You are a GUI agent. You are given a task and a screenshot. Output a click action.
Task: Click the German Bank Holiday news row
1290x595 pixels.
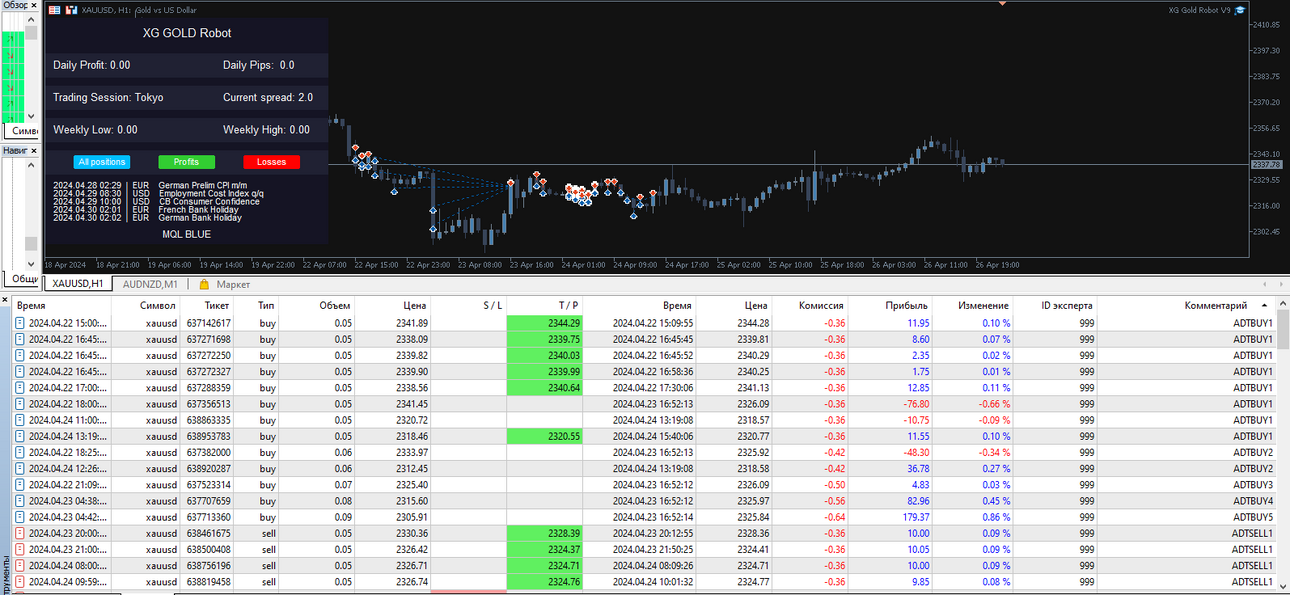coord(147,217)
